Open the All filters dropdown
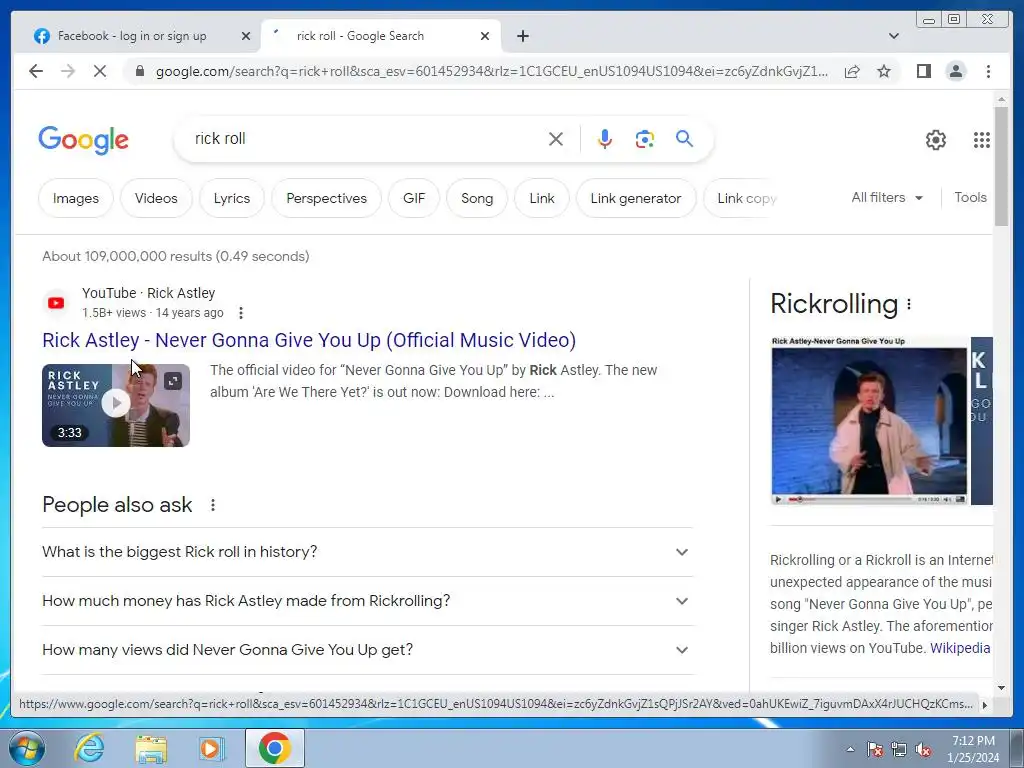1024x768 pixels. [887, 197]
